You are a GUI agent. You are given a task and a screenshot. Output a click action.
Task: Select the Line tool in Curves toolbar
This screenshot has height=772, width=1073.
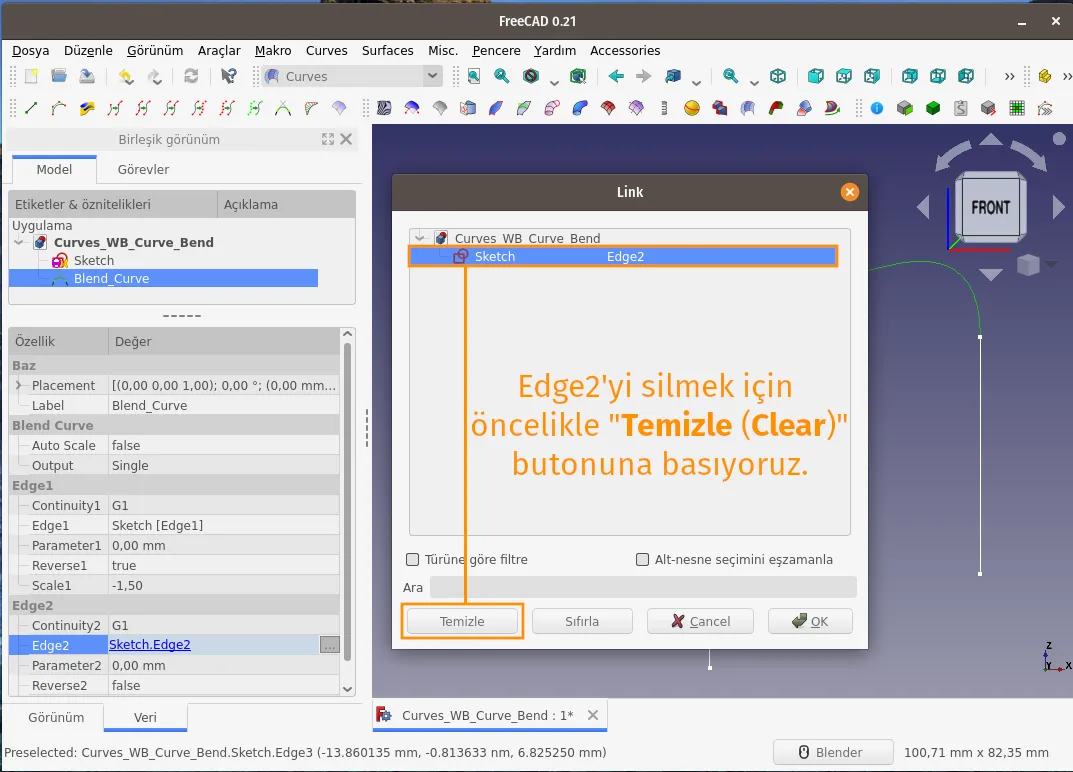click(31, 107)
